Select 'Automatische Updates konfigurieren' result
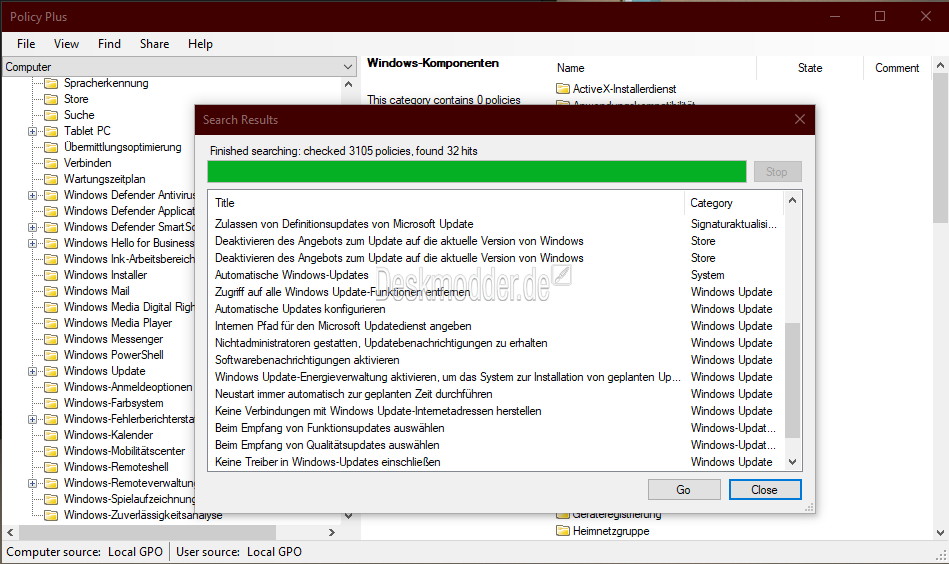Viewport: 949px width, 564px height. pos(300,309)
